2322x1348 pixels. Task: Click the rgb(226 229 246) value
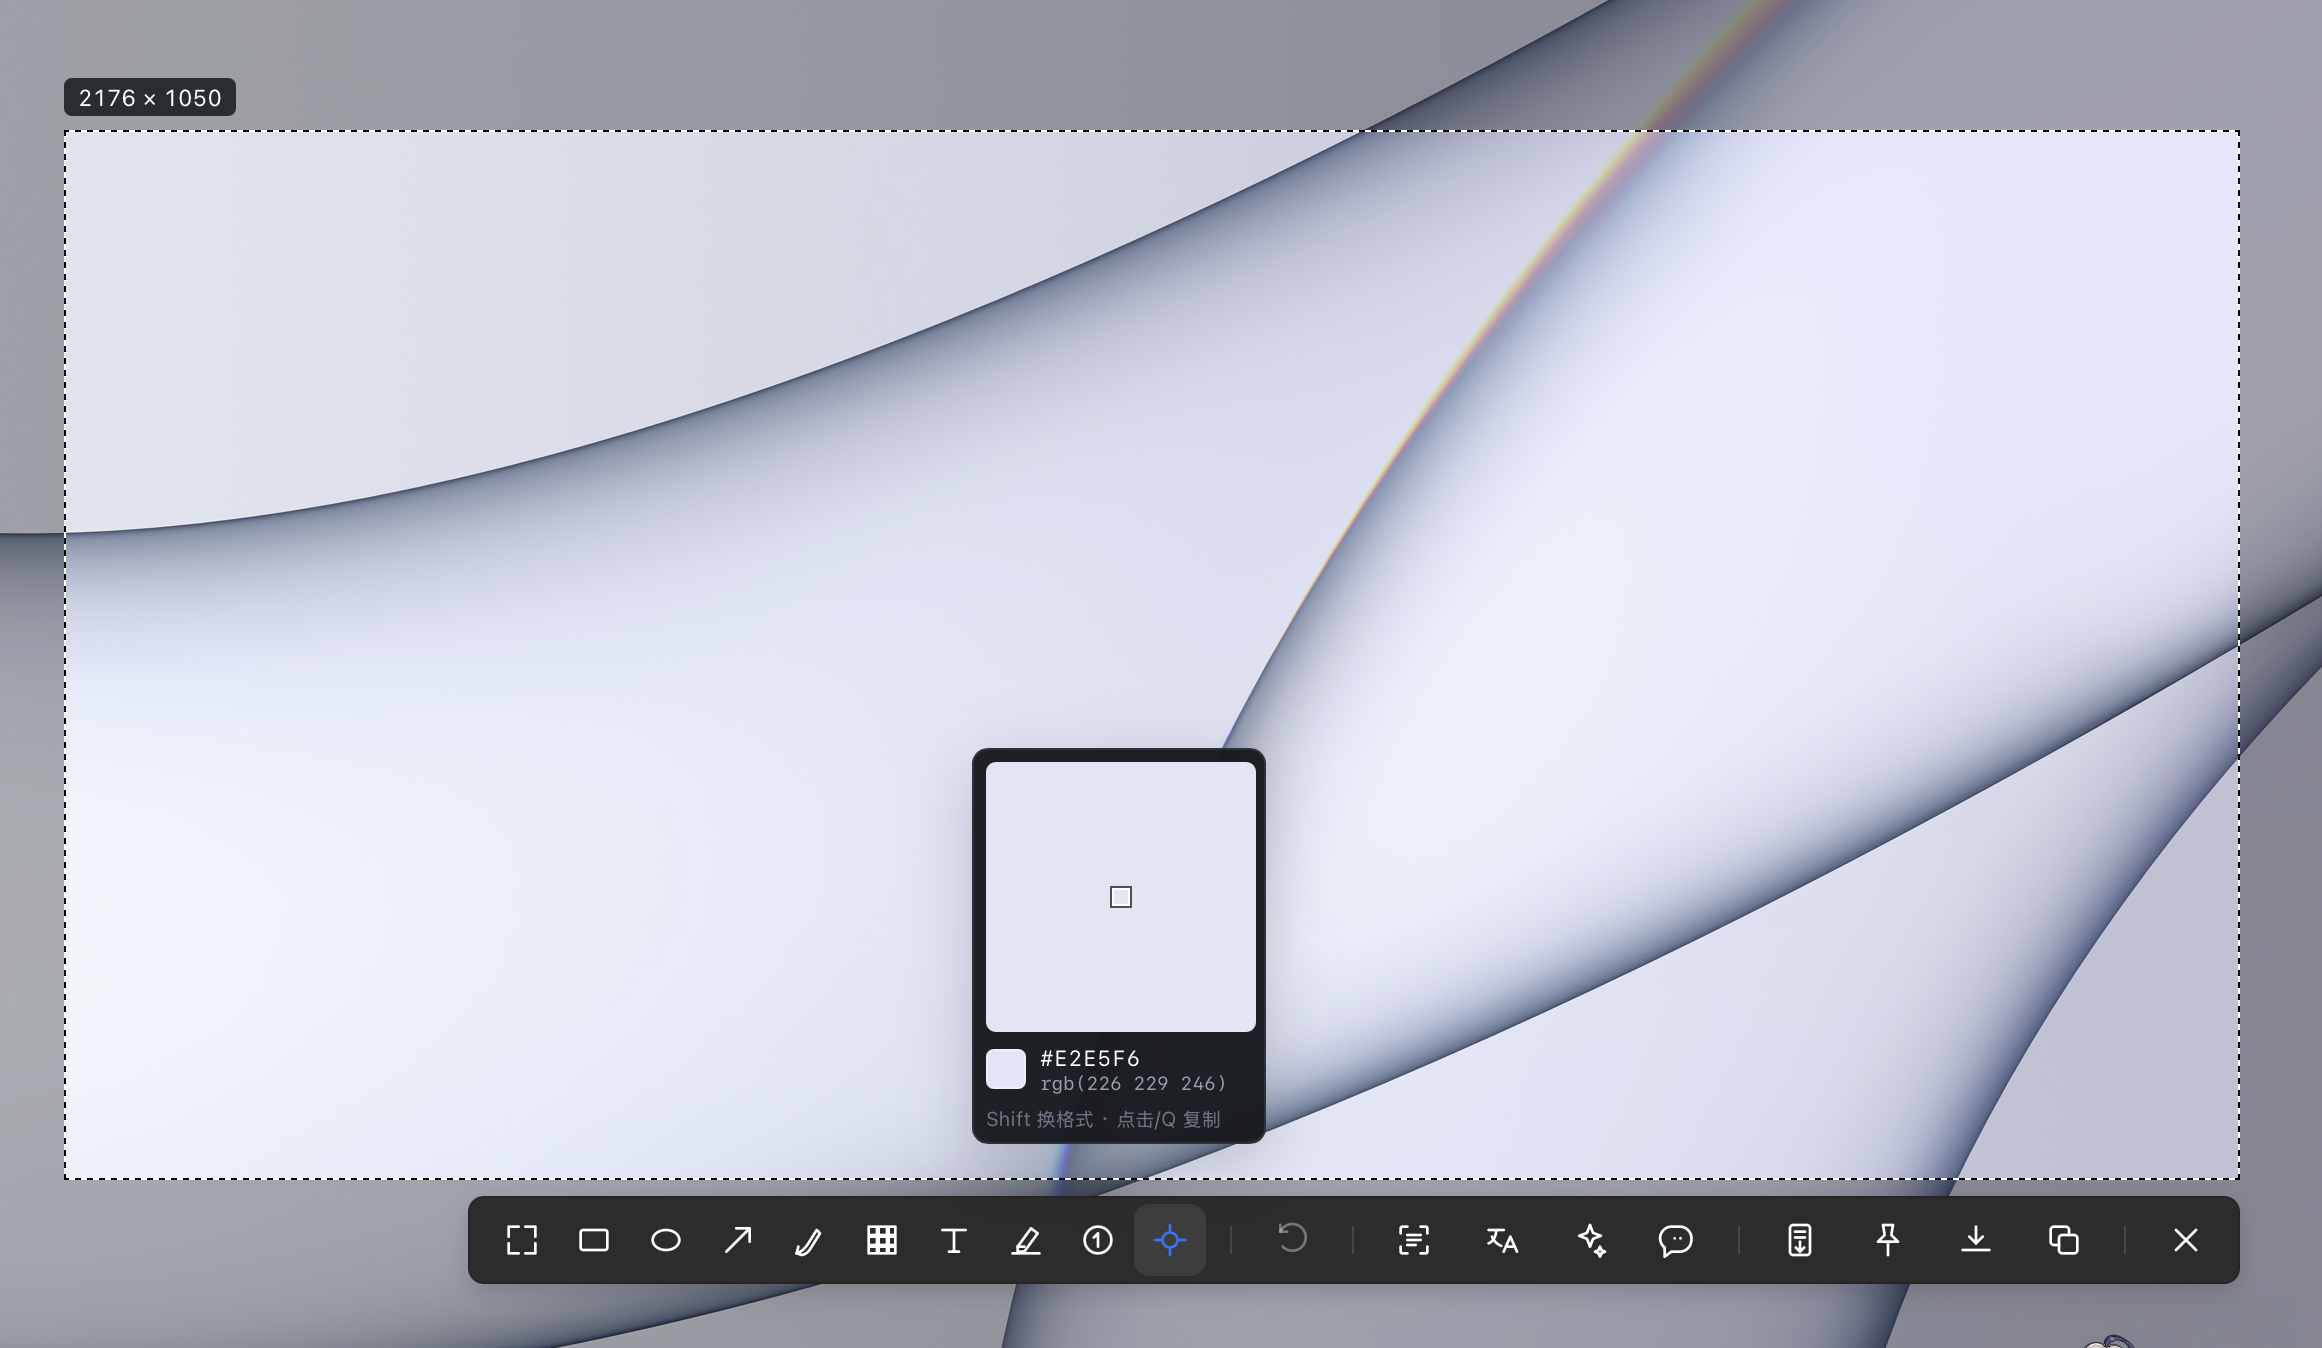point(1133,1084)
